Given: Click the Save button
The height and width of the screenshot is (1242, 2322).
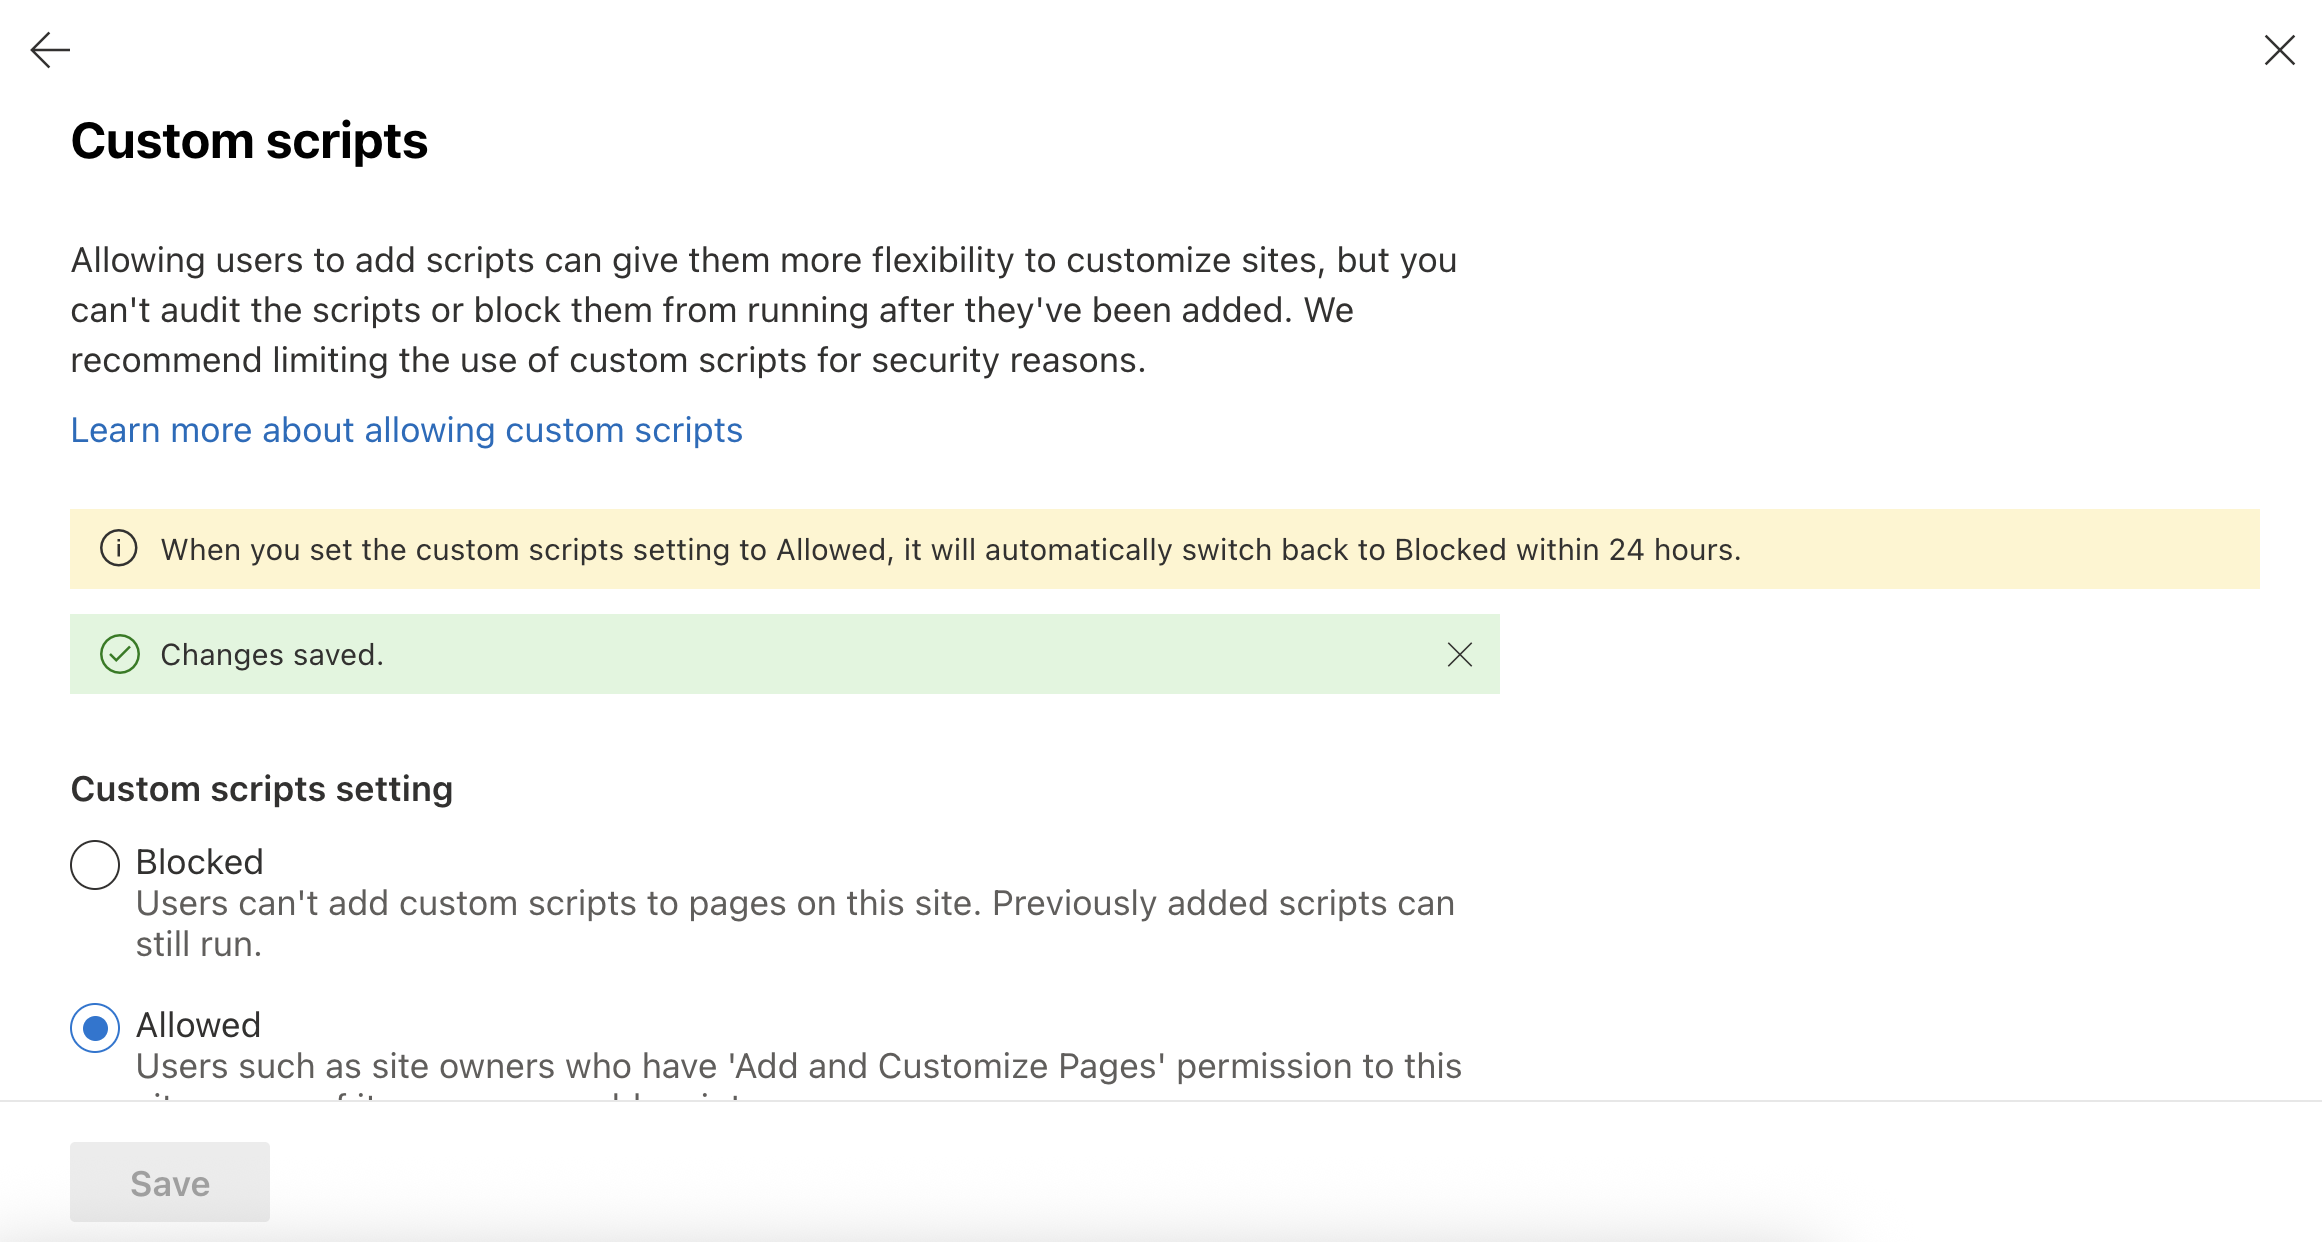Looking at the screenshot, I should coord(168,1181).
